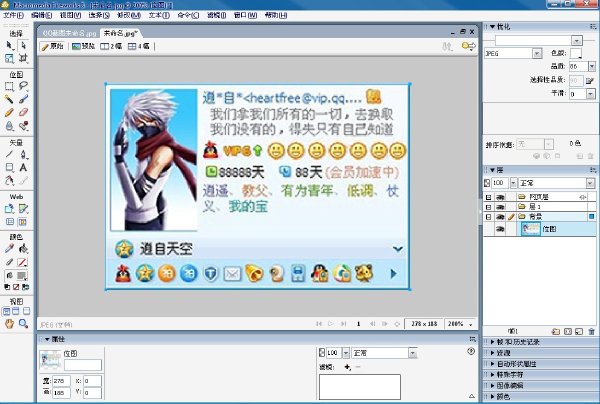This screenshot has width=600, height=404.
Task: Select the Marquee tool
Action: tap(10, 86)
